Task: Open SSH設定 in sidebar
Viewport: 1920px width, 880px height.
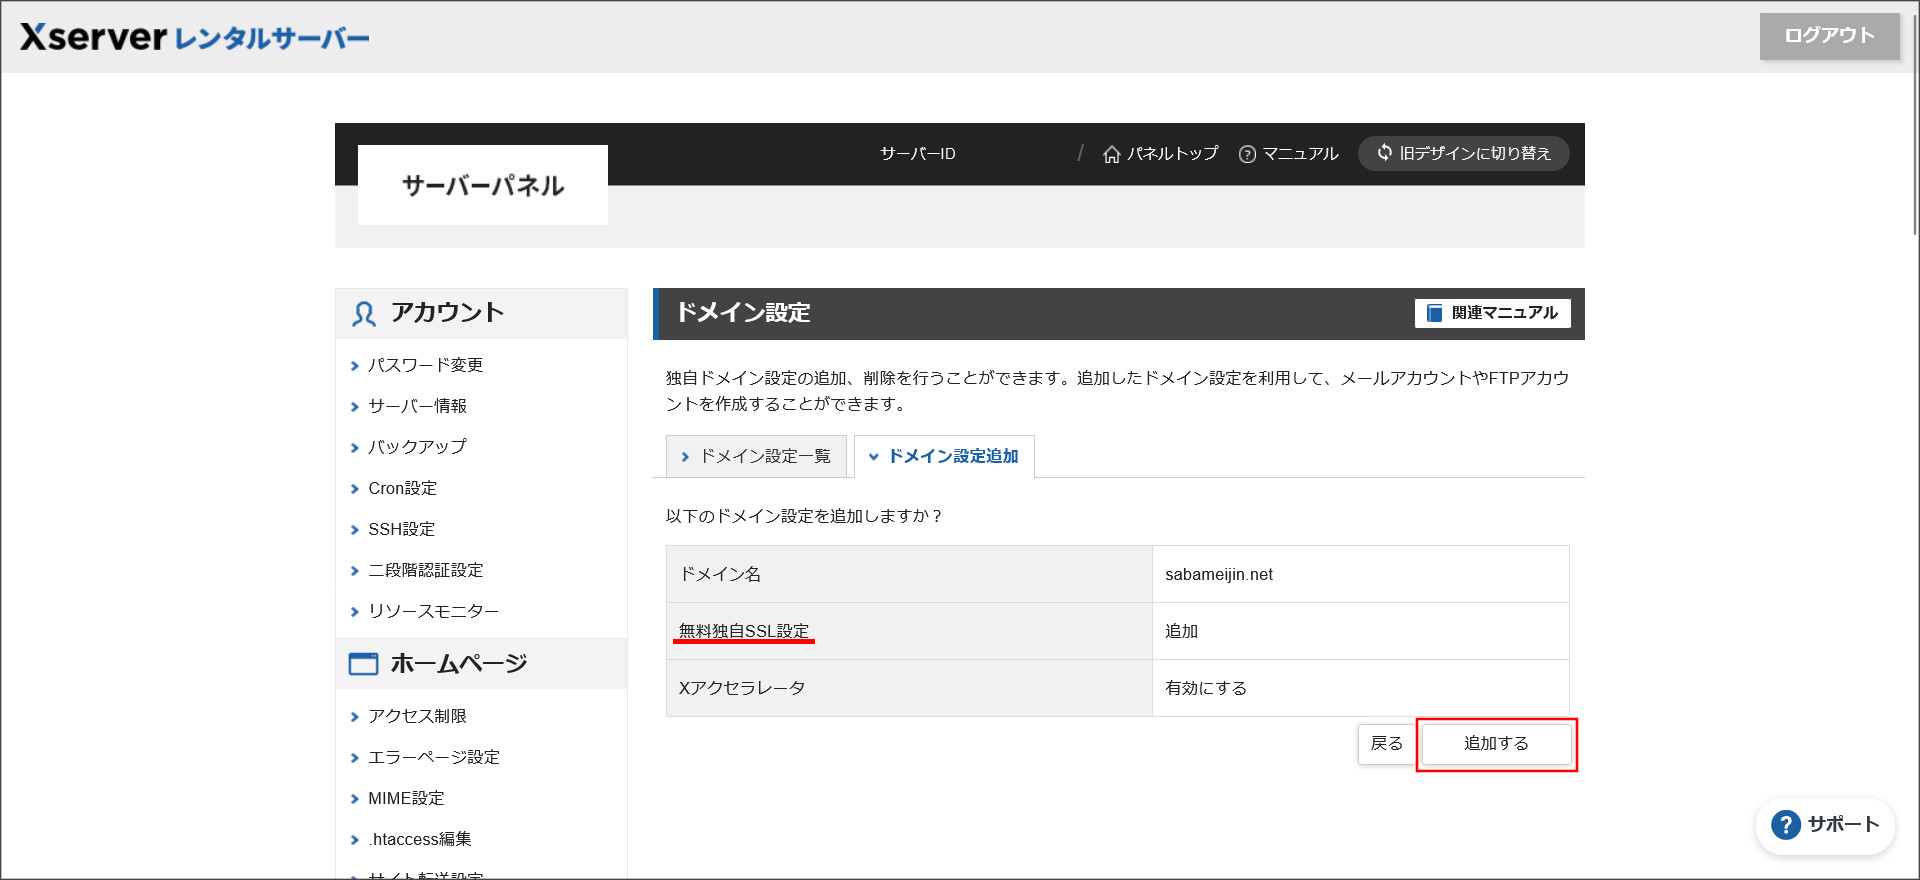Action: click(401, 529)
